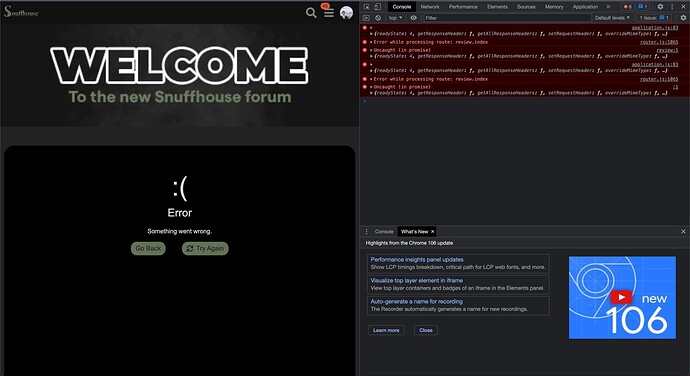
Task: Open the user avatar profile menu
Action: (346, 13)
